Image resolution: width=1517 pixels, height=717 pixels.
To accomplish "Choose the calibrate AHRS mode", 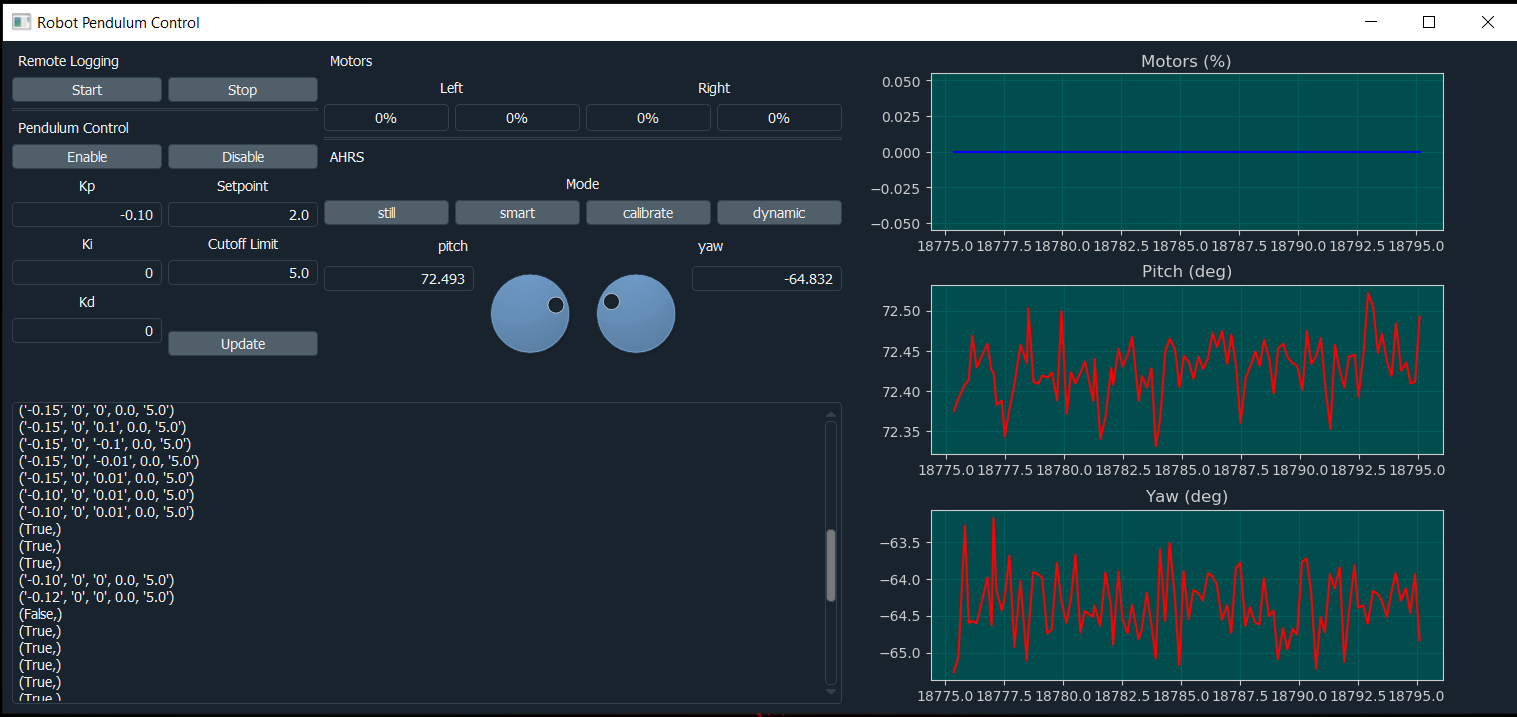I will coord(648,213).
